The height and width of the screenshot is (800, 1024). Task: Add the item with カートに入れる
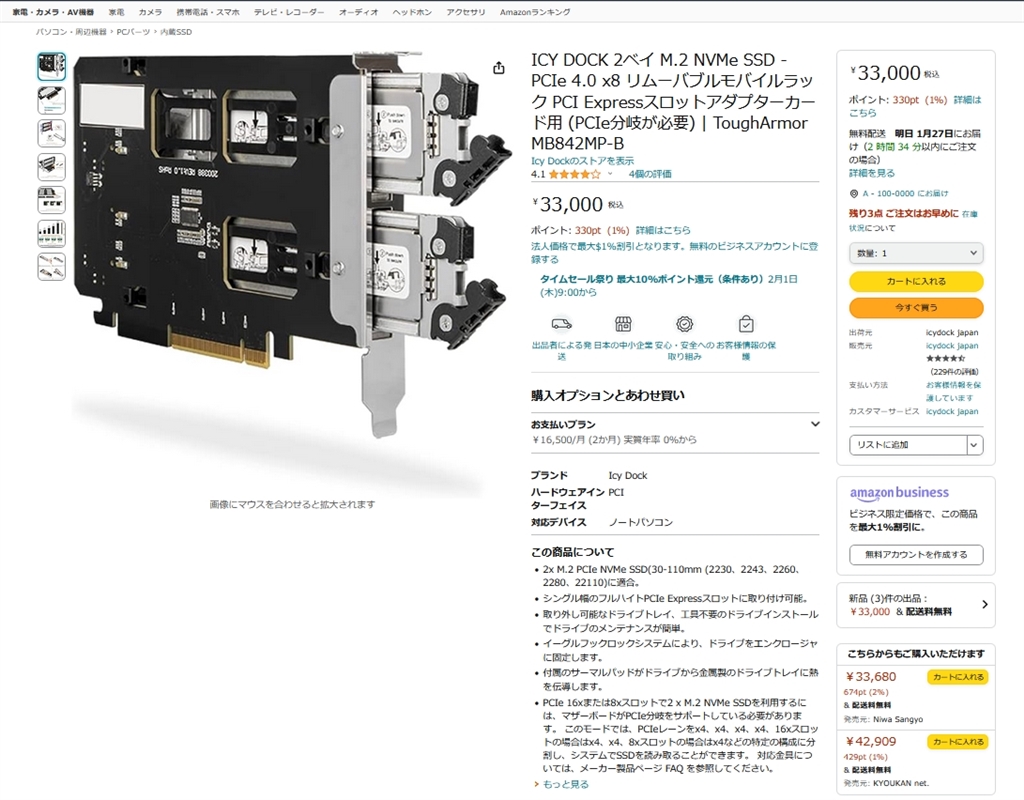[x=916, y=281]
